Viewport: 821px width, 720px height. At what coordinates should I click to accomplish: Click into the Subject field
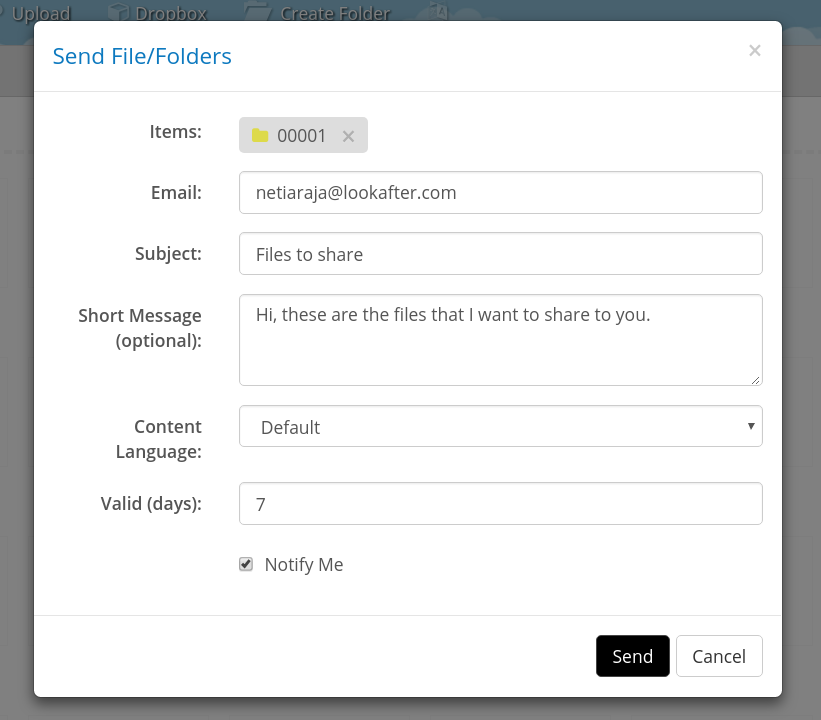click(500, 254)
